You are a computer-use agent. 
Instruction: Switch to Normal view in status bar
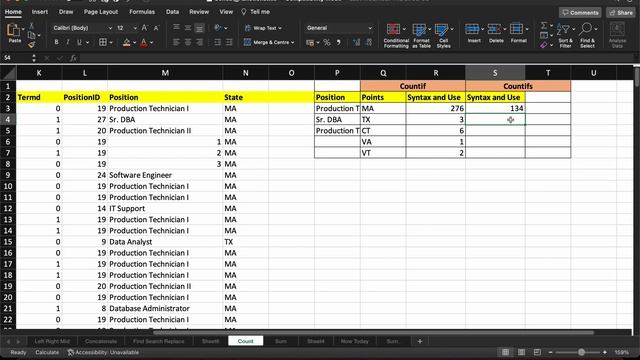[x=505, y=352]
